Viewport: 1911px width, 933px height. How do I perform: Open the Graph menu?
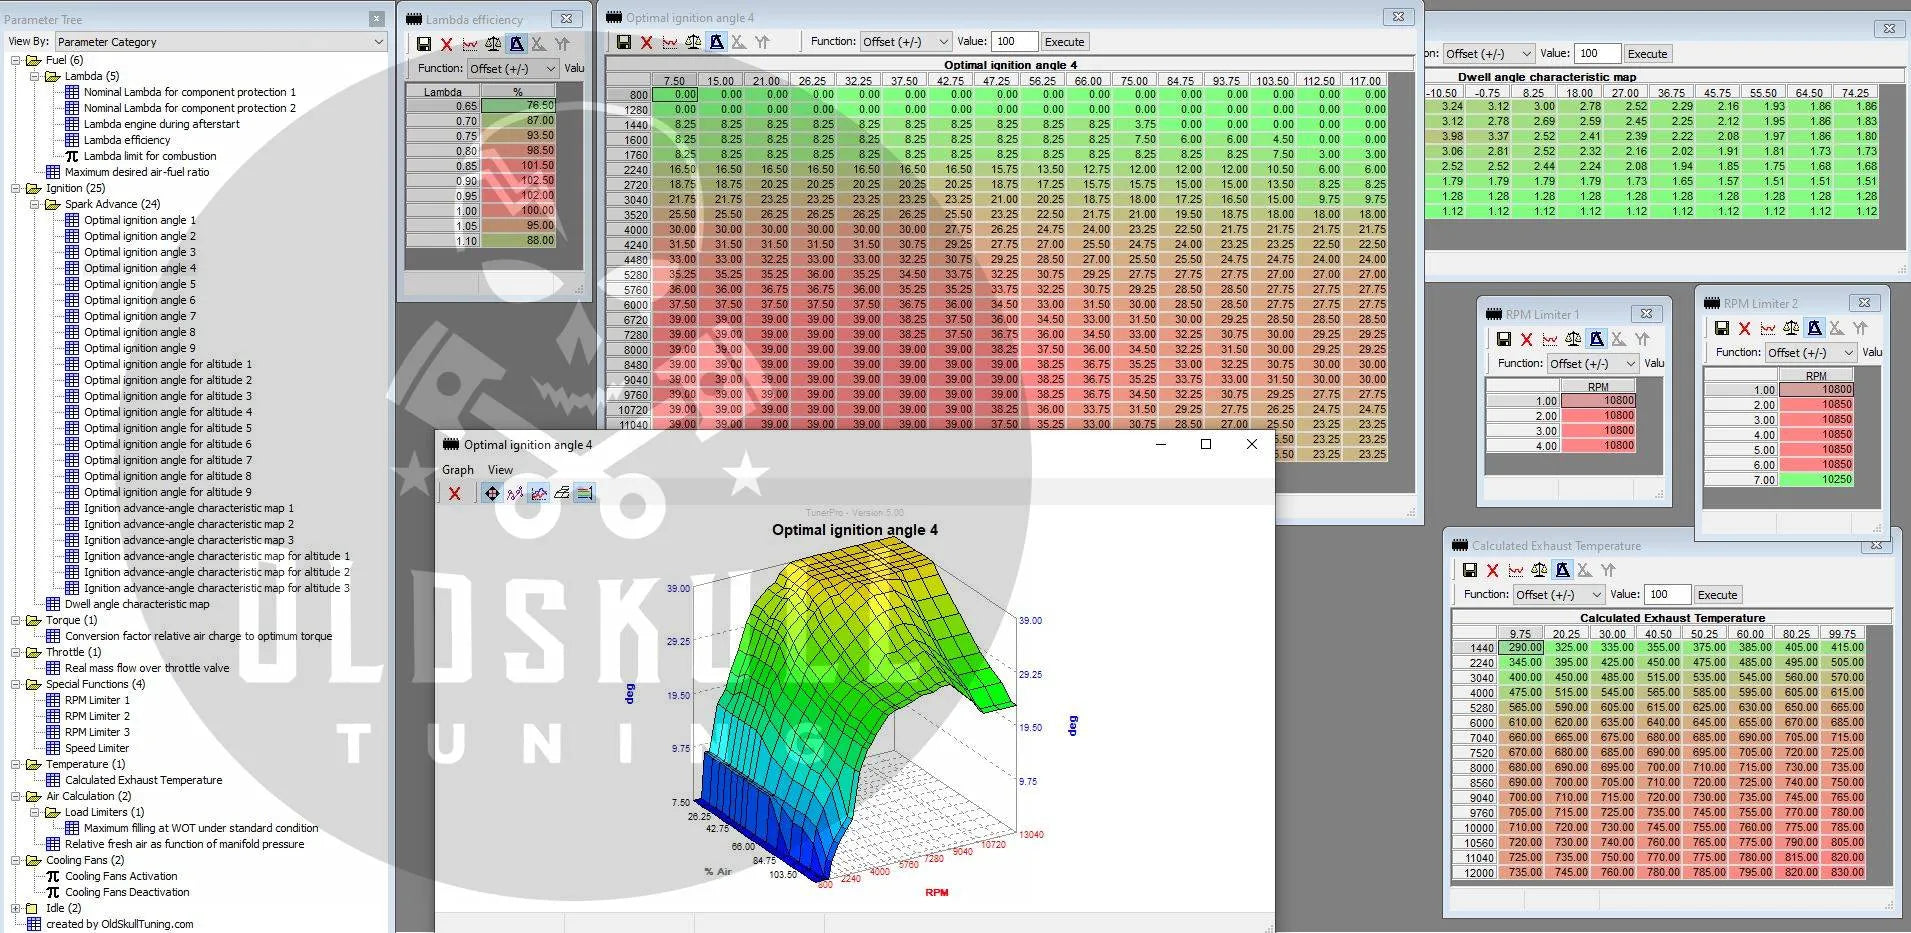[x=458, y=470]
